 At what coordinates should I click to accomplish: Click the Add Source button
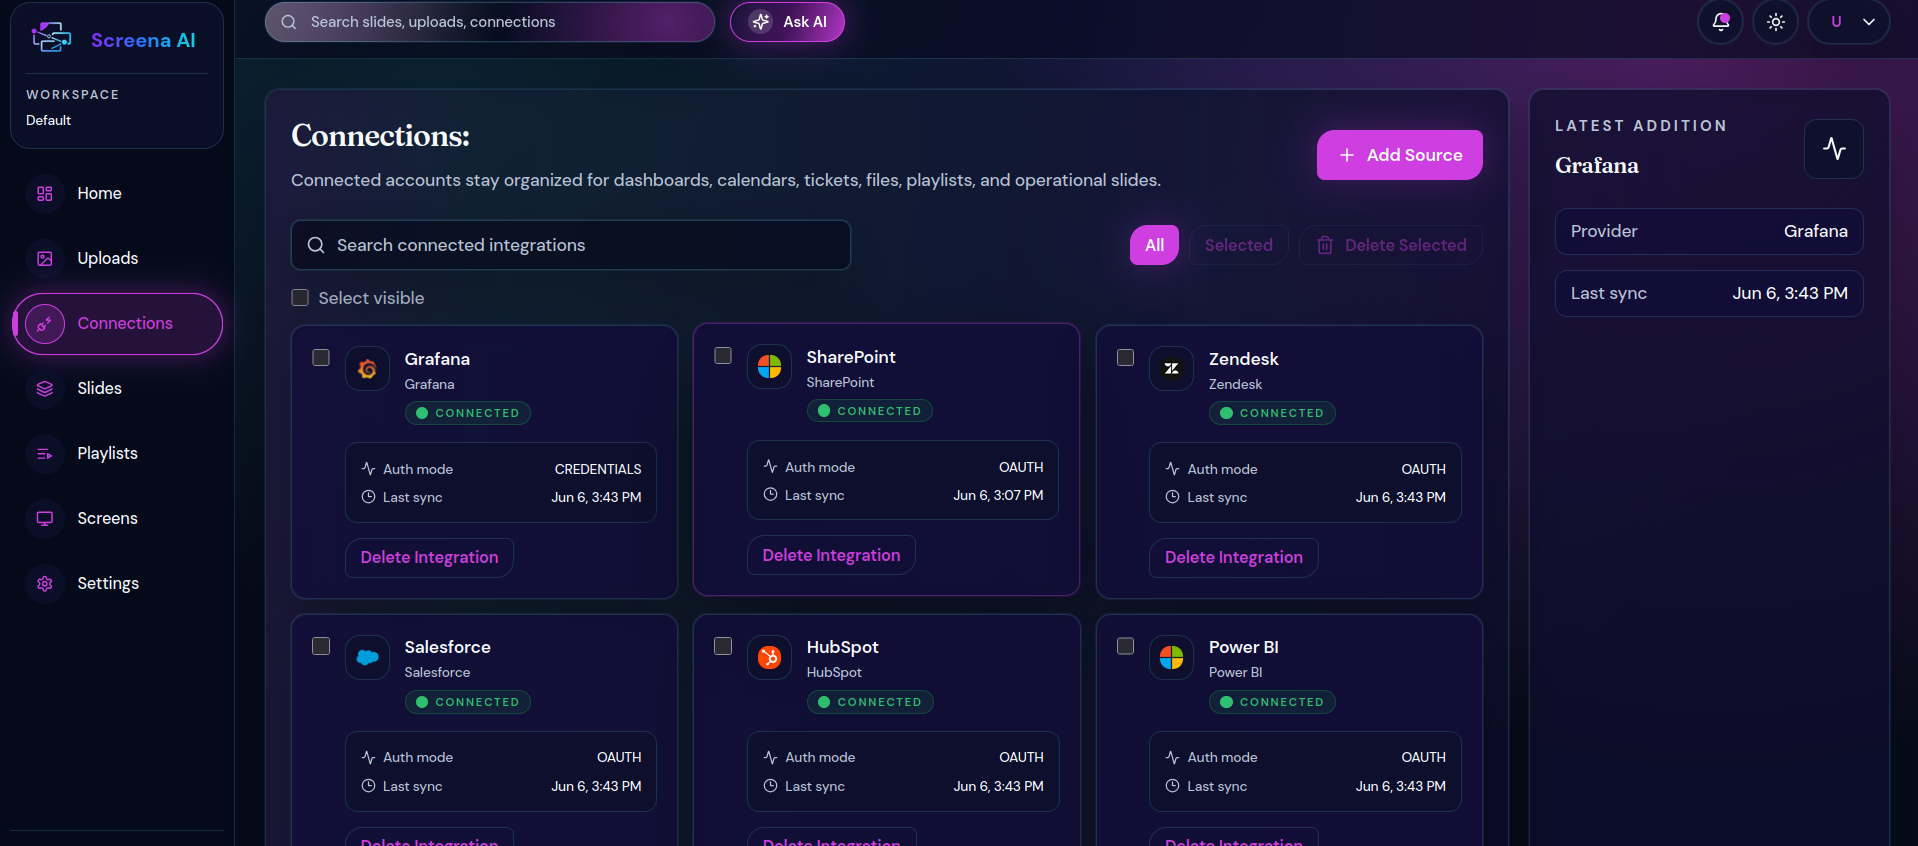tap(1400, 155)
